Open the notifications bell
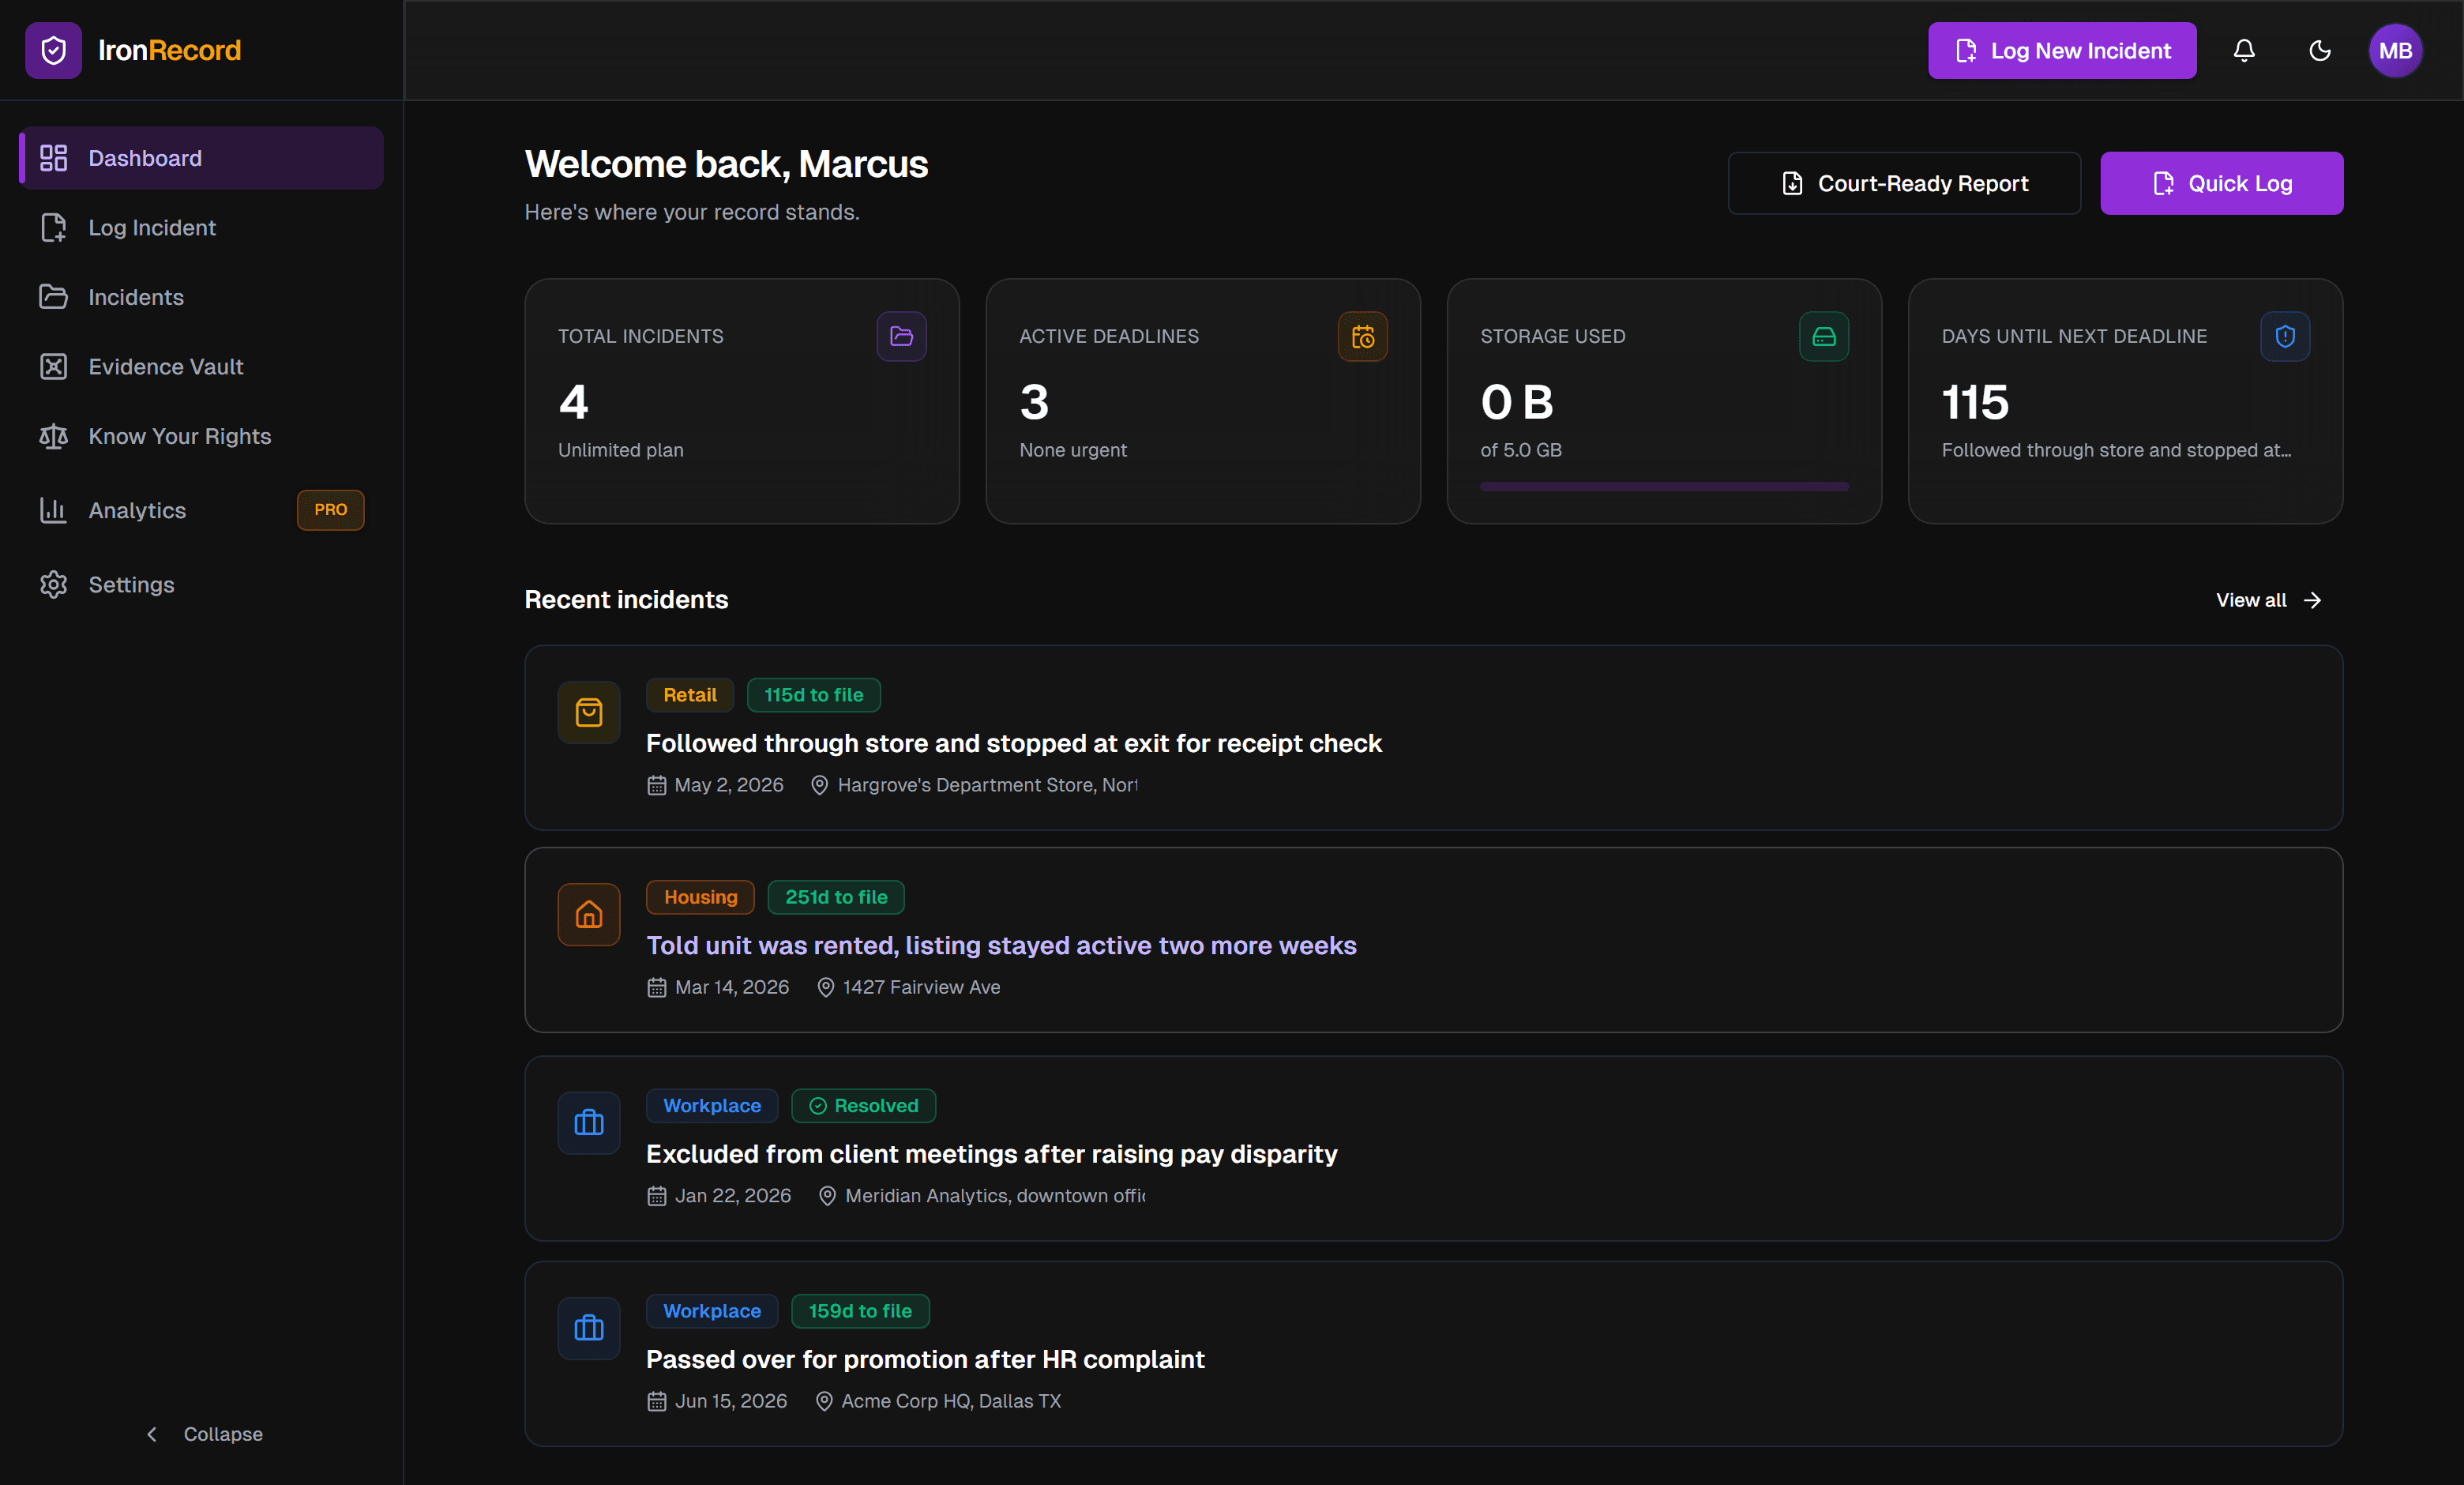The width and height of the screenshot is (2464, 1485). click(2244, 50)
